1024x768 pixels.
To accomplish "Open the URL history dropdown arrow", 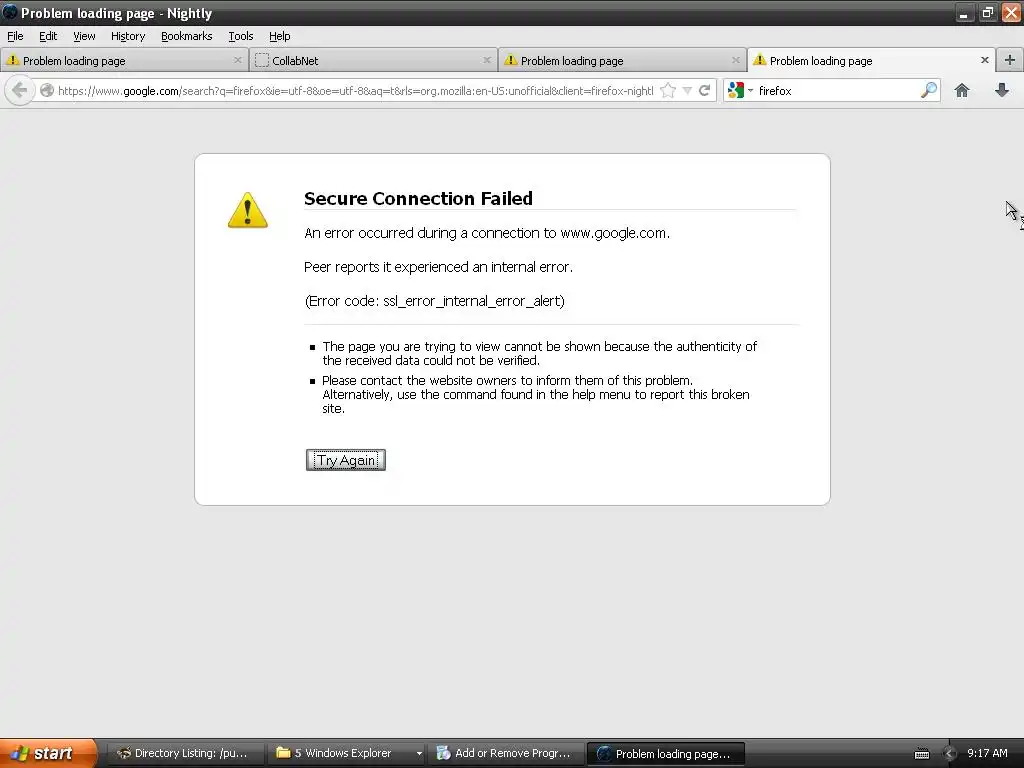I will coord(687,91).
